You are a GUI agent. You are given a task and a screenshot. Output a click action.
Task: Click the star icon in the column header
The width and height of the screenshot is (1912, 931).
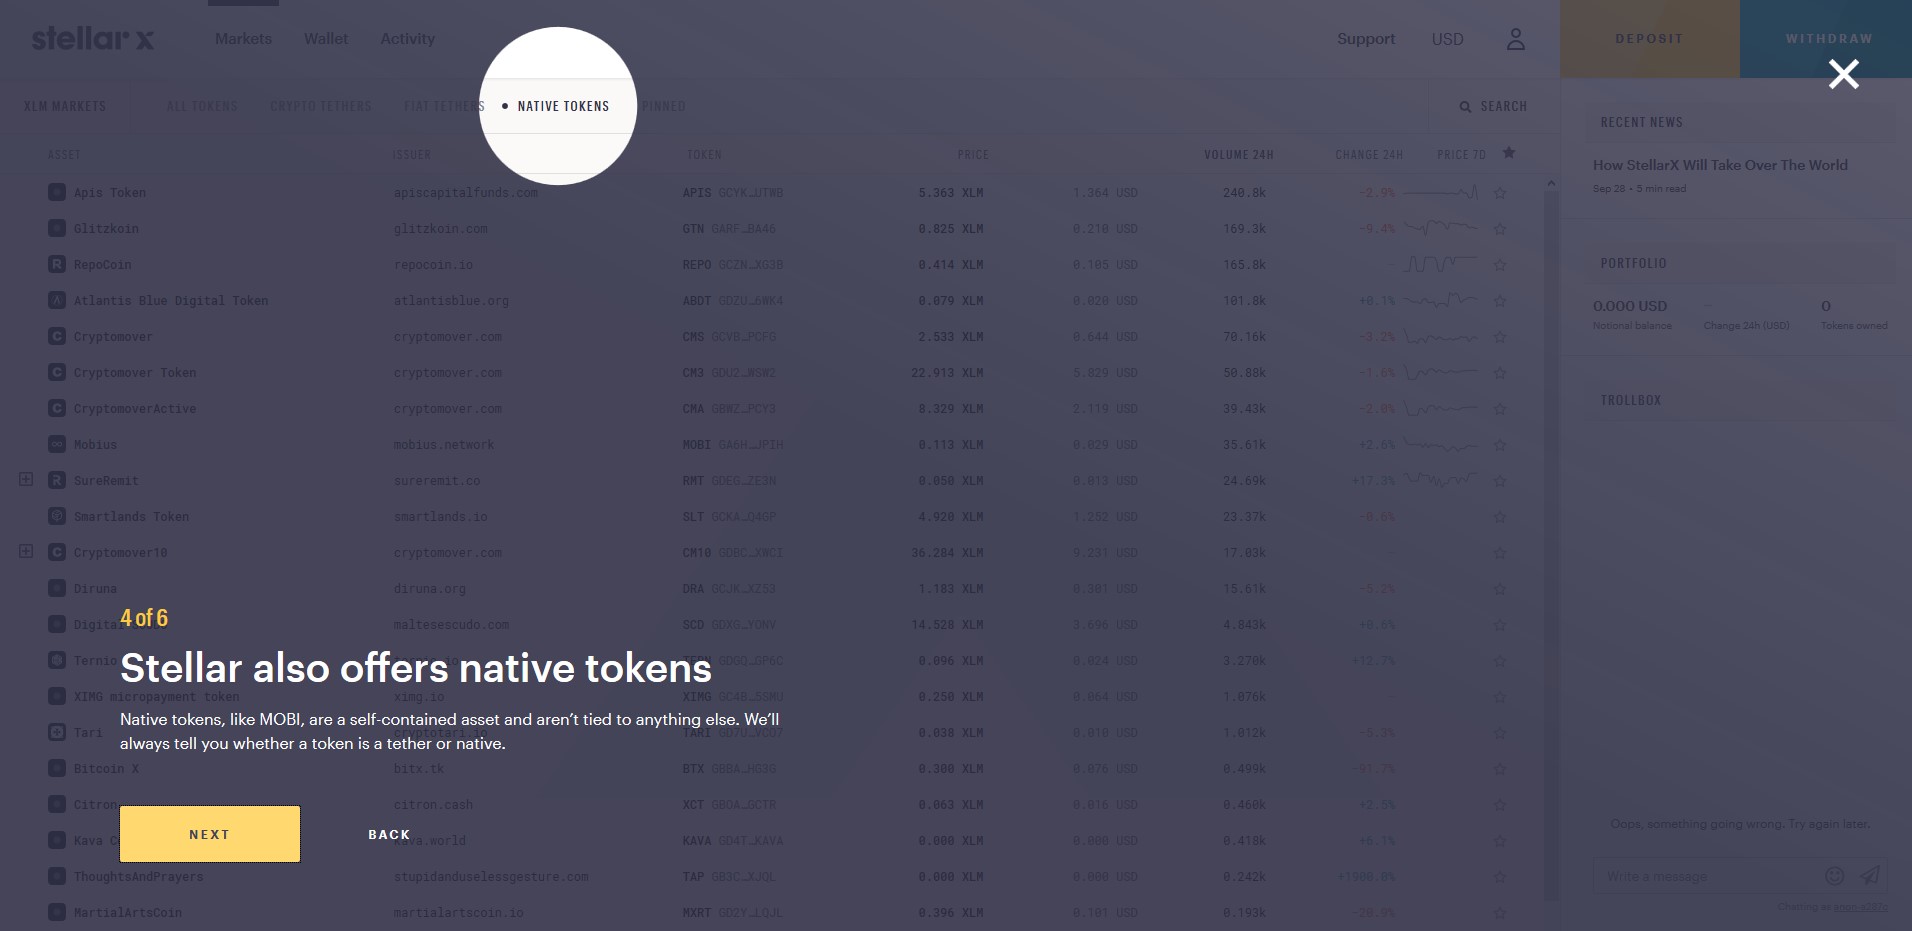[x=1509, y=153]
